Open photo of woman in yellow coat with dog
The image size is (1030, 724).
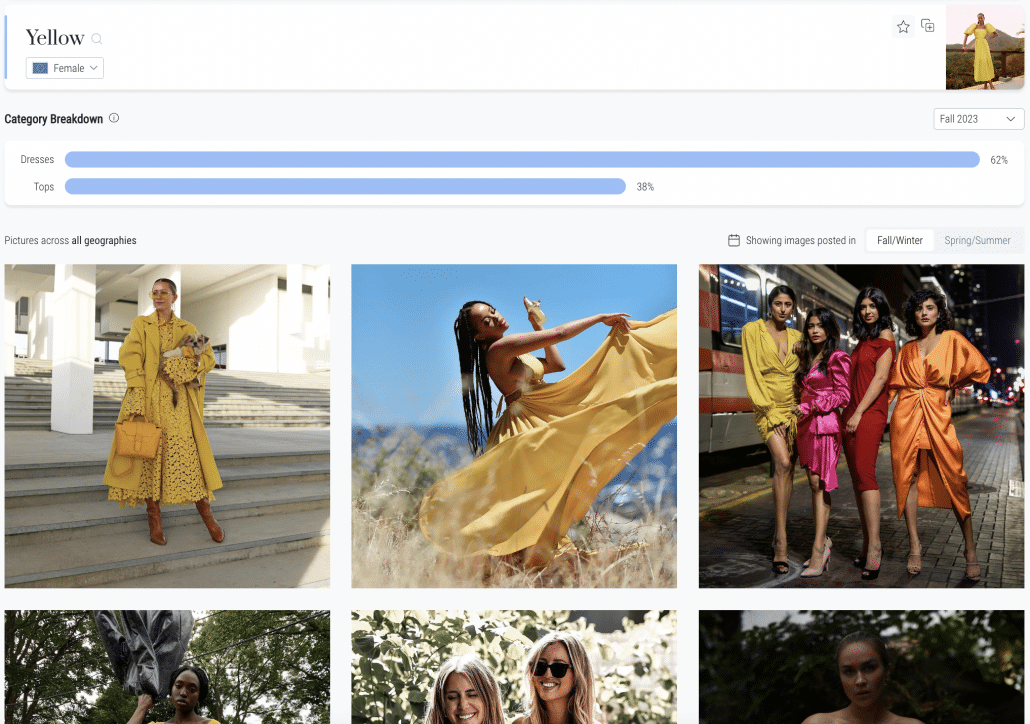(167, 426)
